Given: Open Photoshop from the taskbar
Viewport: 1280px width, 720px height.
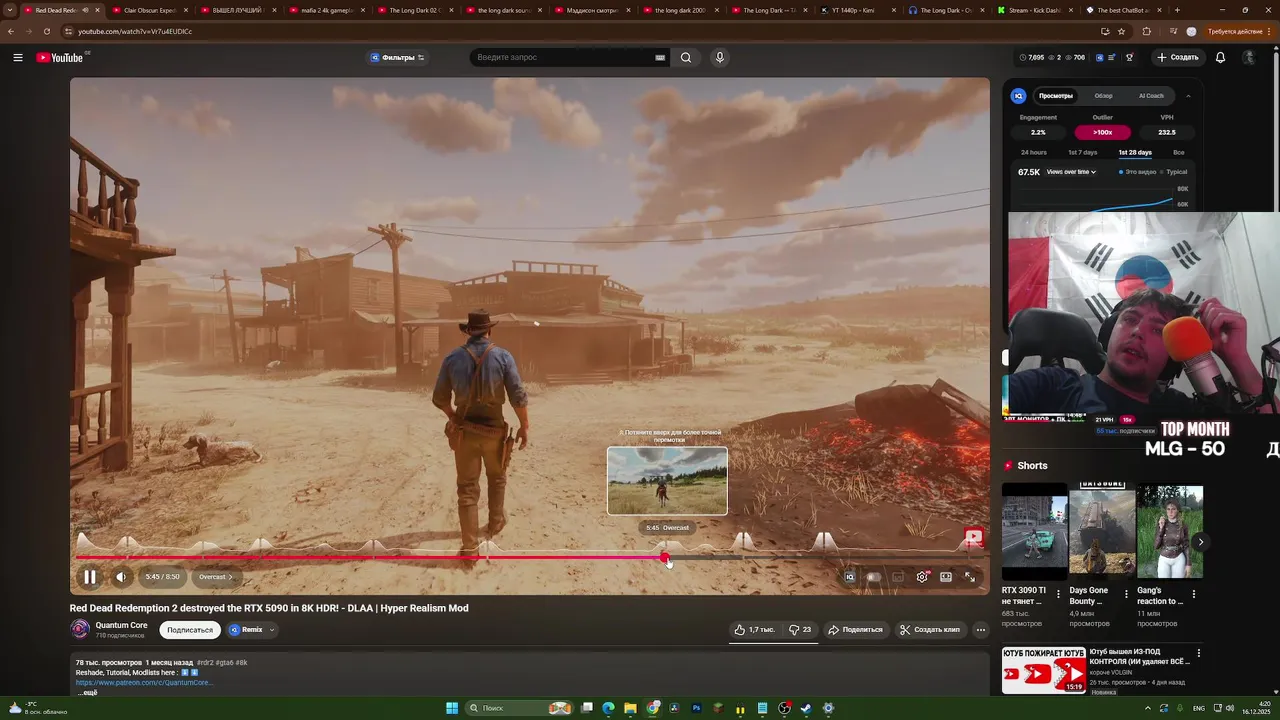Looking at the screenshot, I should (x=696, y=708).
